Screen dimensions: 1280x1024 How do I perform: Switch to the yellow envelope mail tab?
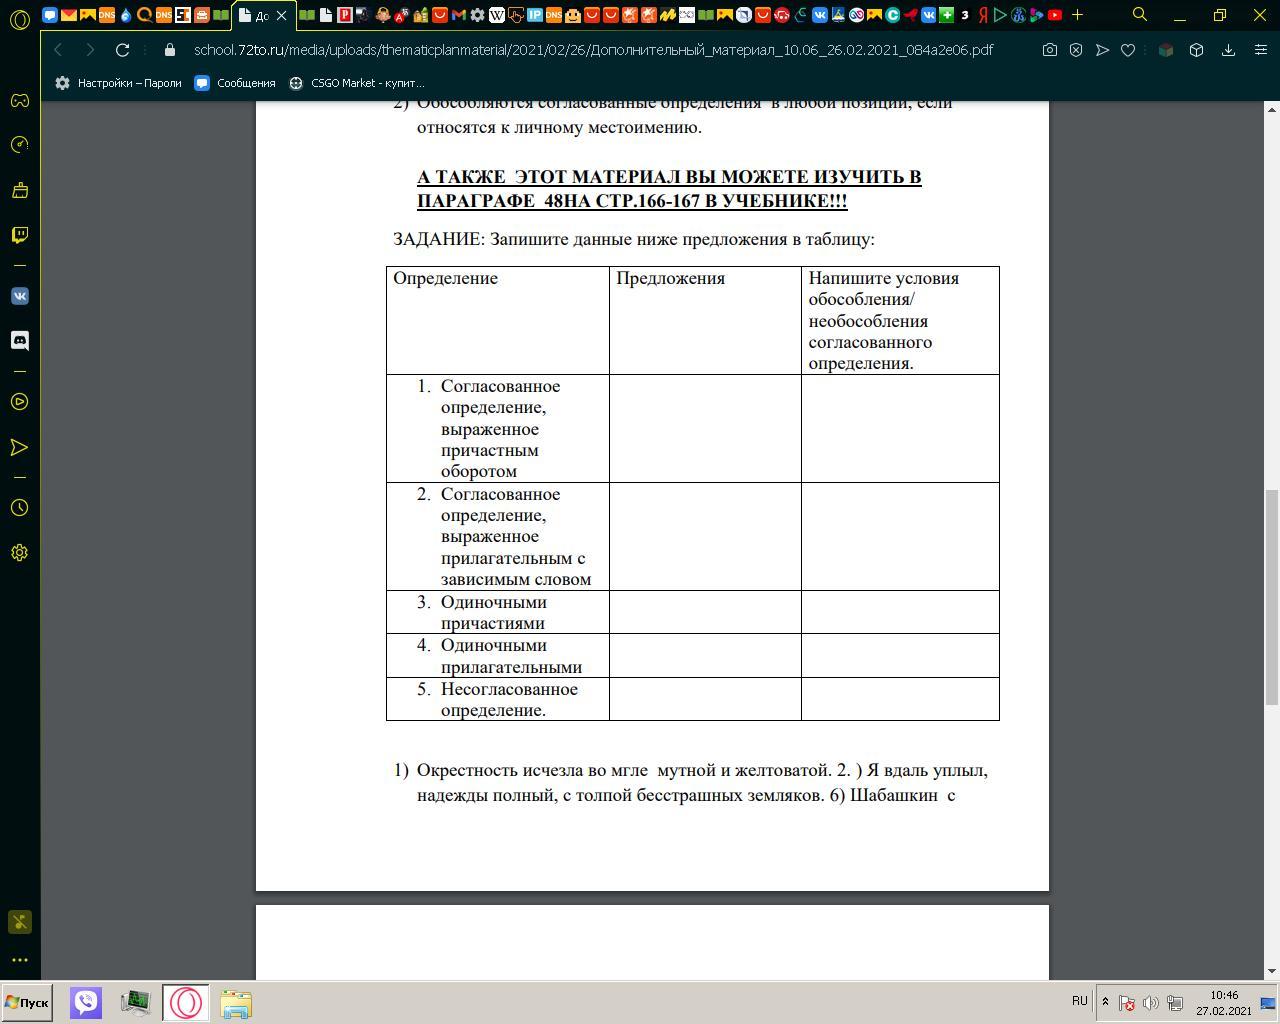[68, 15]
